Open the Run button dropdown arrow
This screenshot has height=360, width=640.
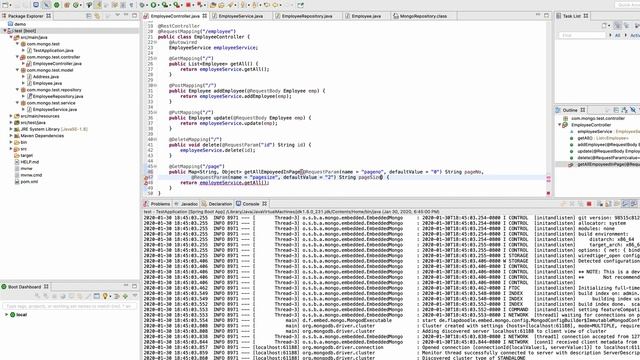pos(159,5)
